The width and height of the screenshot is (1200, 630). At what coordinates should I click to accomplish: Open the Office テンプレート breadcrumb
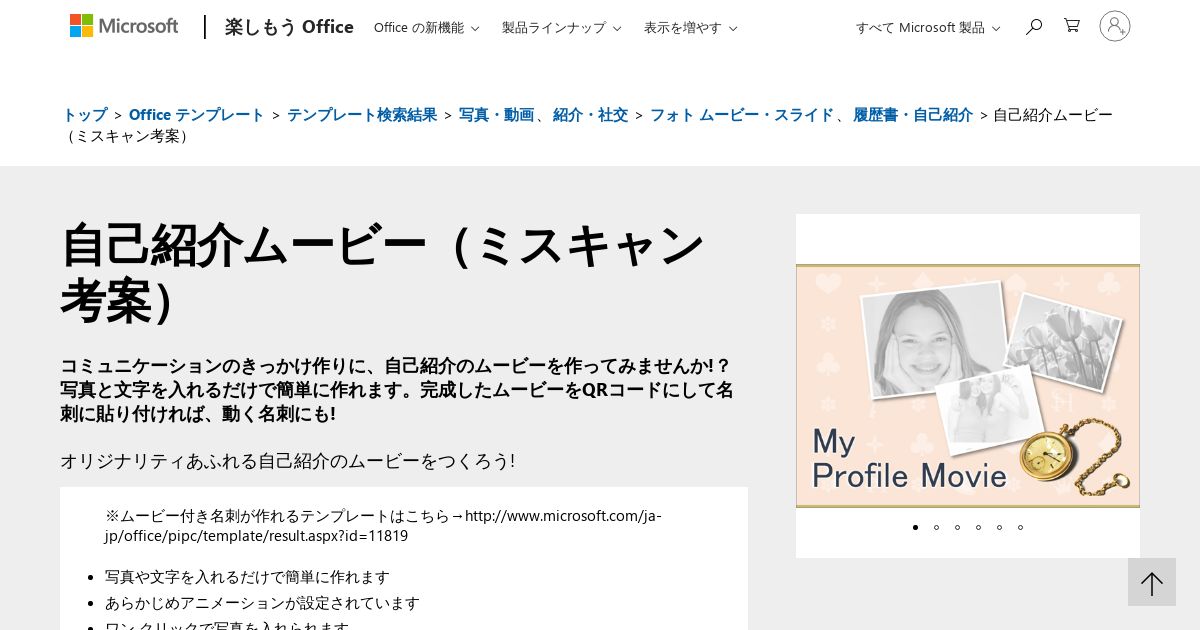pos(197,115)
